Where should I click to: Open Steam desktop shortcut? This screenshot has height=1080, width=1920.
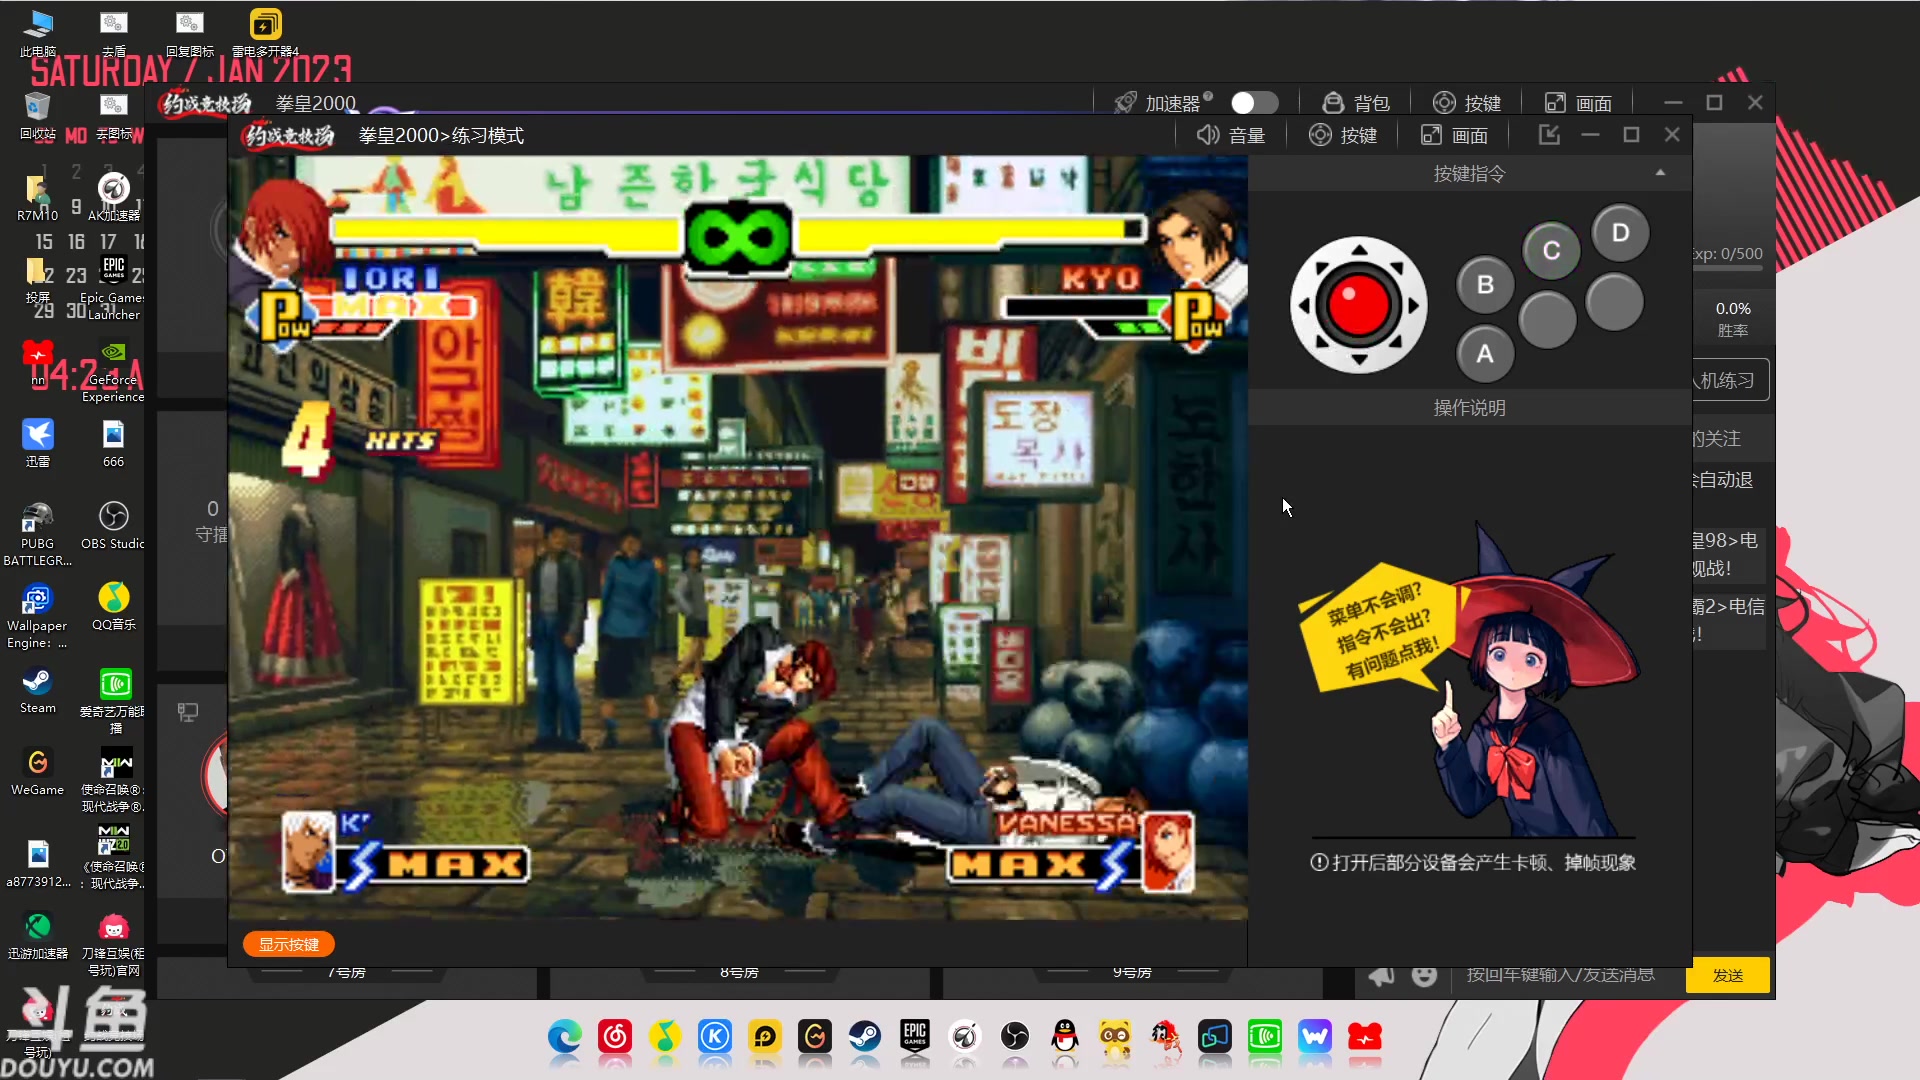38,690
